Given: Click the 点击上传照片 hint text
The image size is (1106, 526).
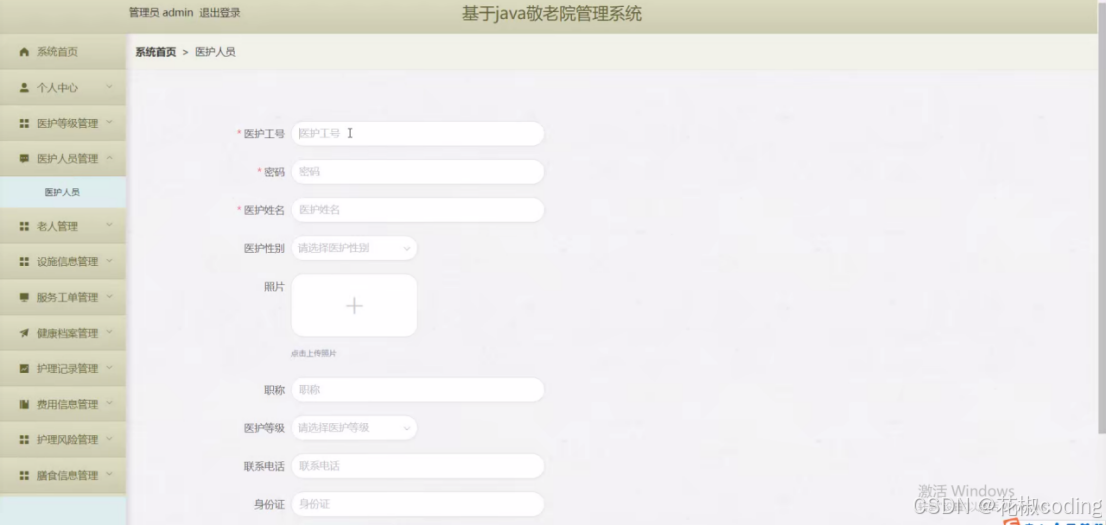Looking at the screenshot, I should click(314, 353).
